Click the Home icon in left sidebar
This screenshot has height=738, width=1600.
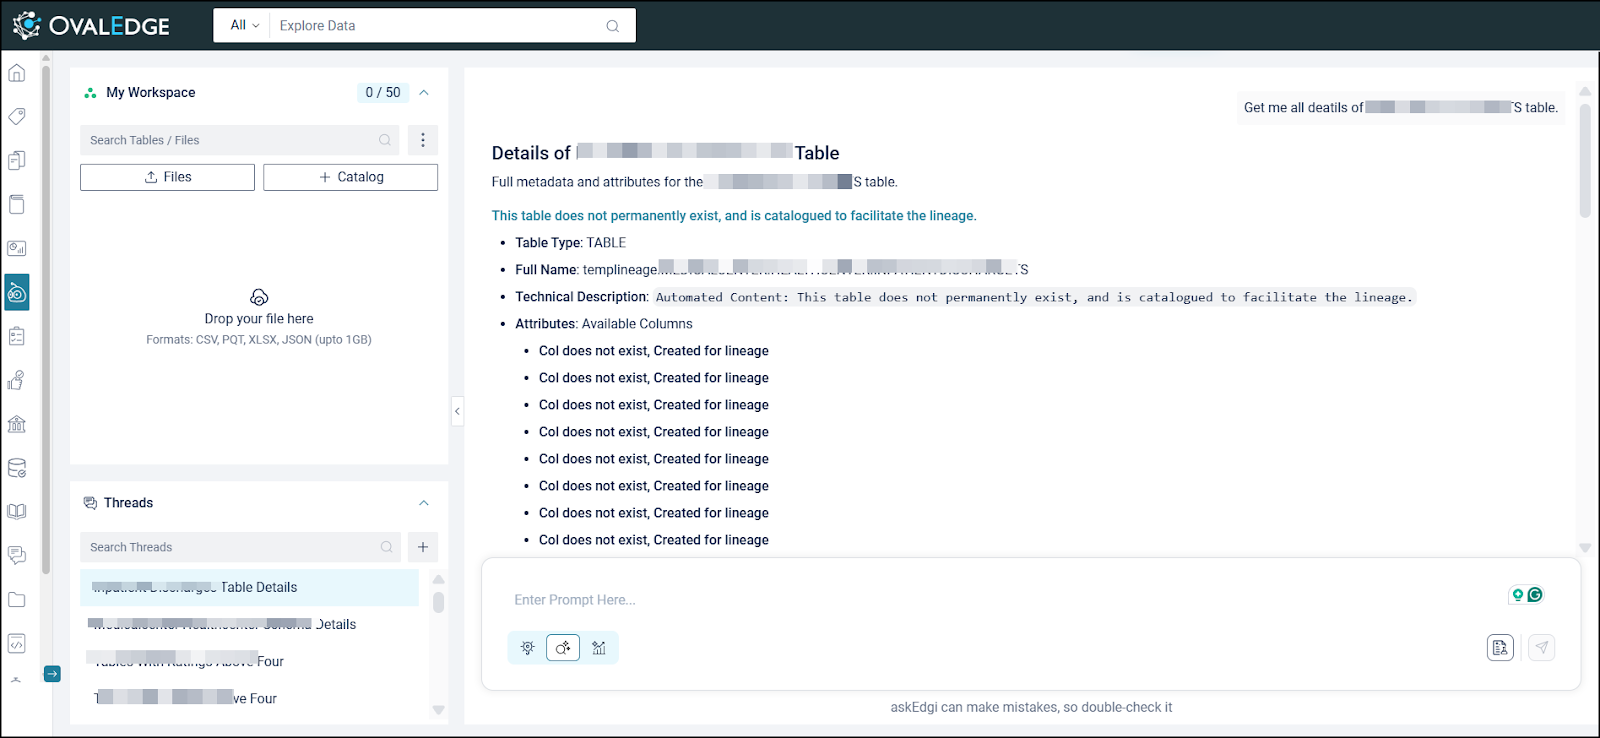tap(17, 73)
